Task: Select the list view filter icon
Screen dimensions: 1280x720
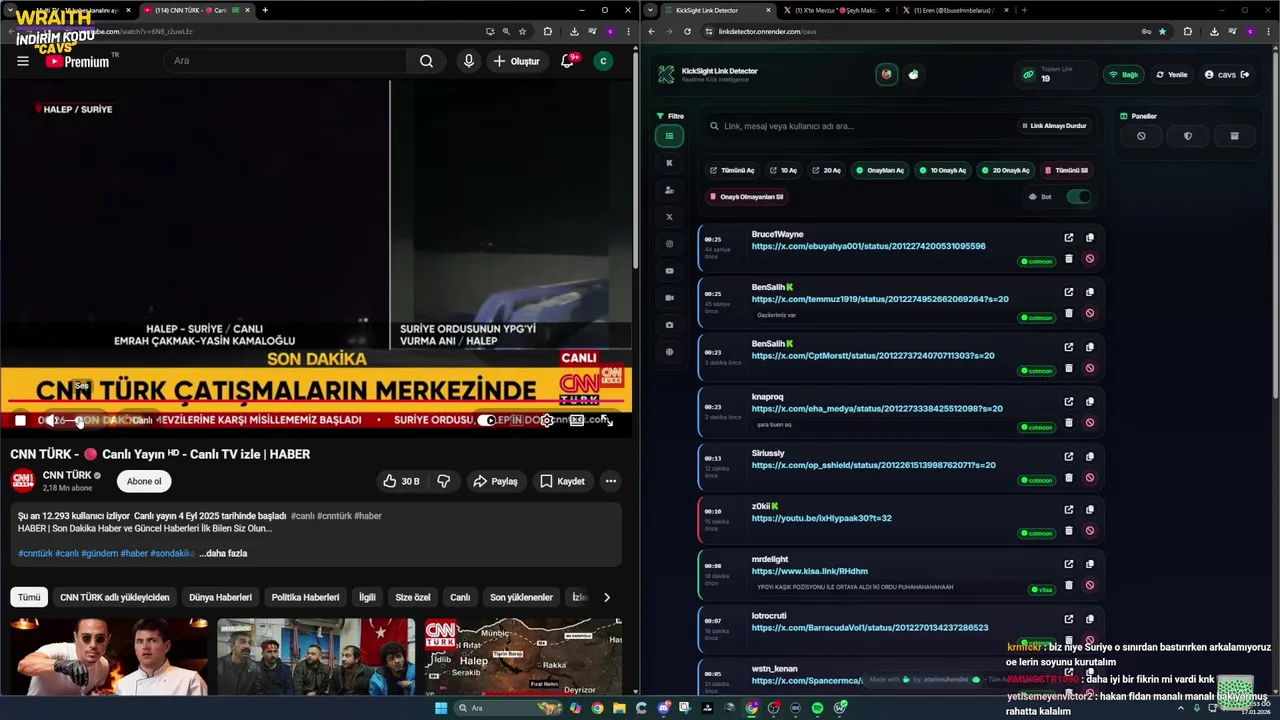Action: click(x=669, y=136)
